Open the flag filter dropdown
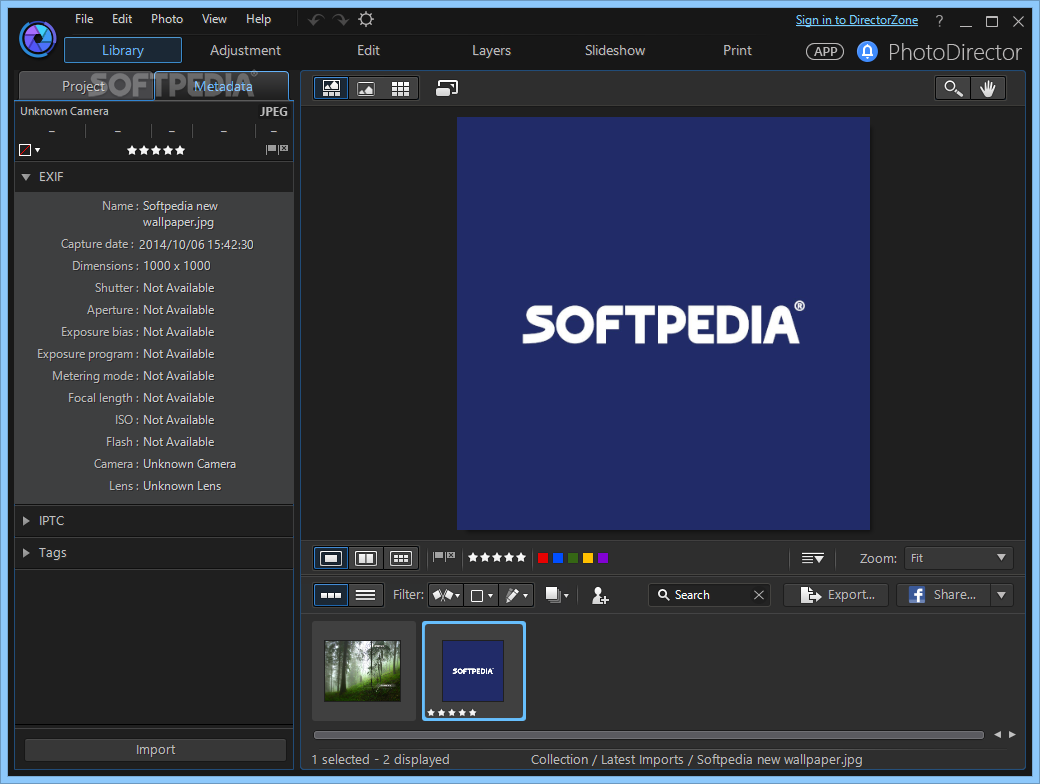1040x784 pixels. (x=446, y=595)
